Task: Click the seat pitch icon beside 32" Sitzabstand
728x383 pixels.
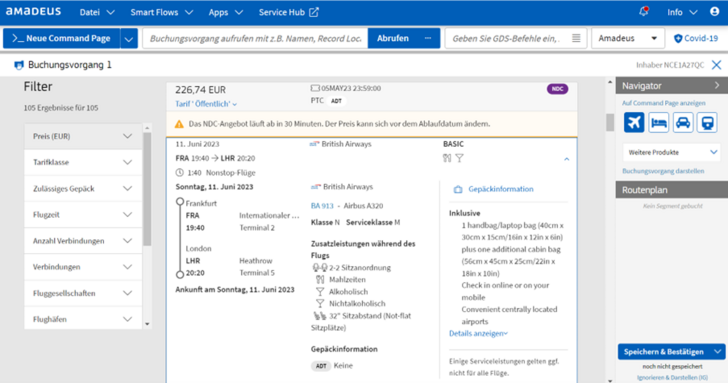Action: point(320,316)
